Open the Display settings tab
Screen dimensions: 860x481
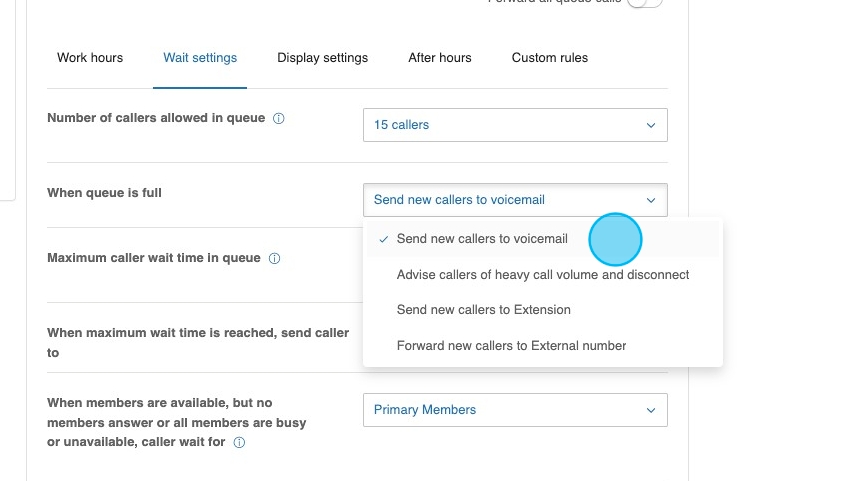(x=322, y=58)
